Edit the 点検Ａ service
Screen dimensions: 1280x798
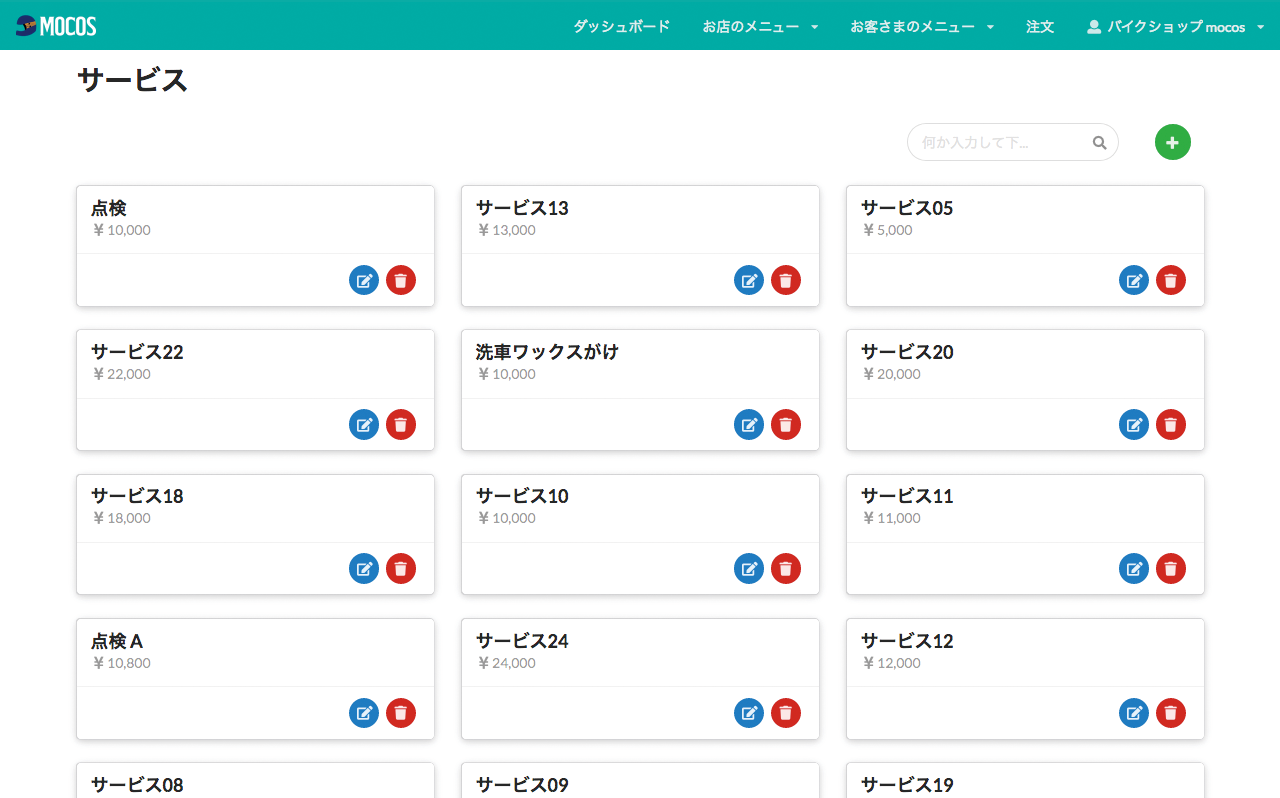pos(364,713)
